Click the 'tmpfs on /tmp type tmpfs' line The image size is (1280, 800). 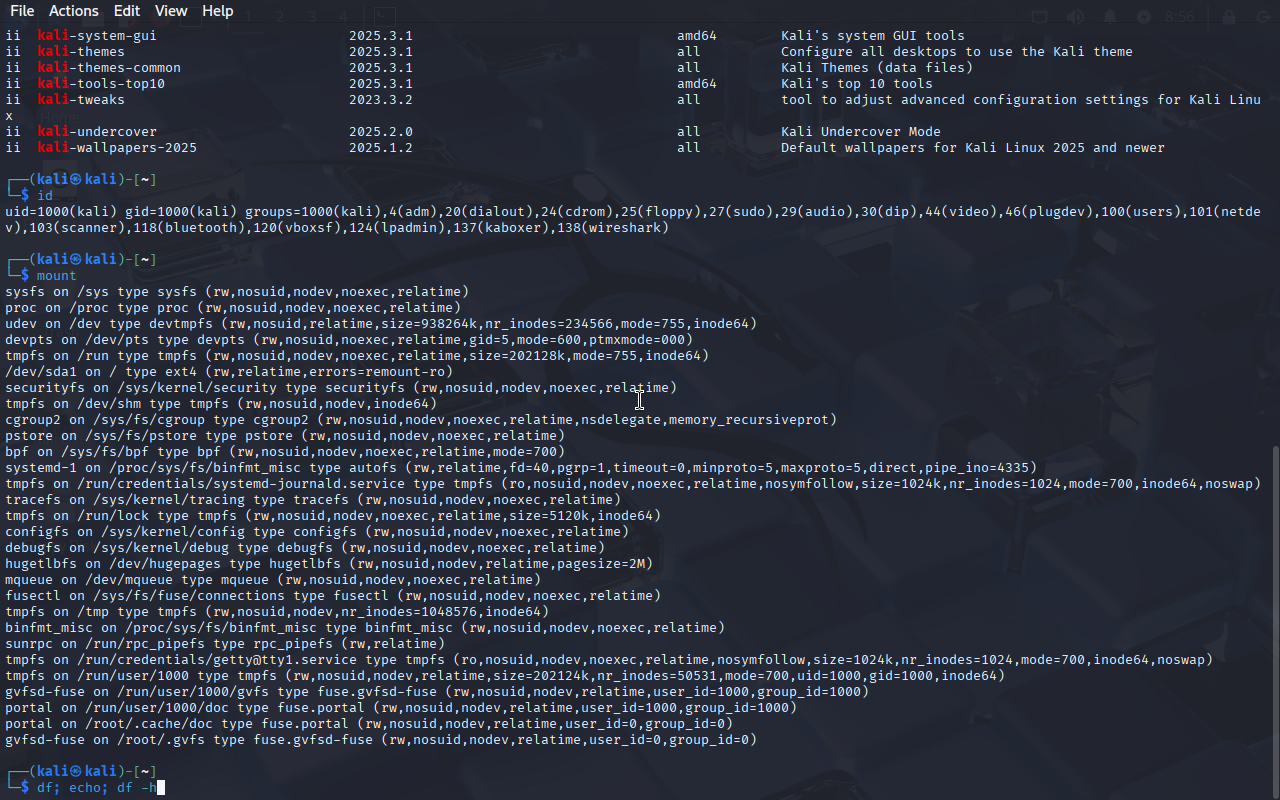277,612
